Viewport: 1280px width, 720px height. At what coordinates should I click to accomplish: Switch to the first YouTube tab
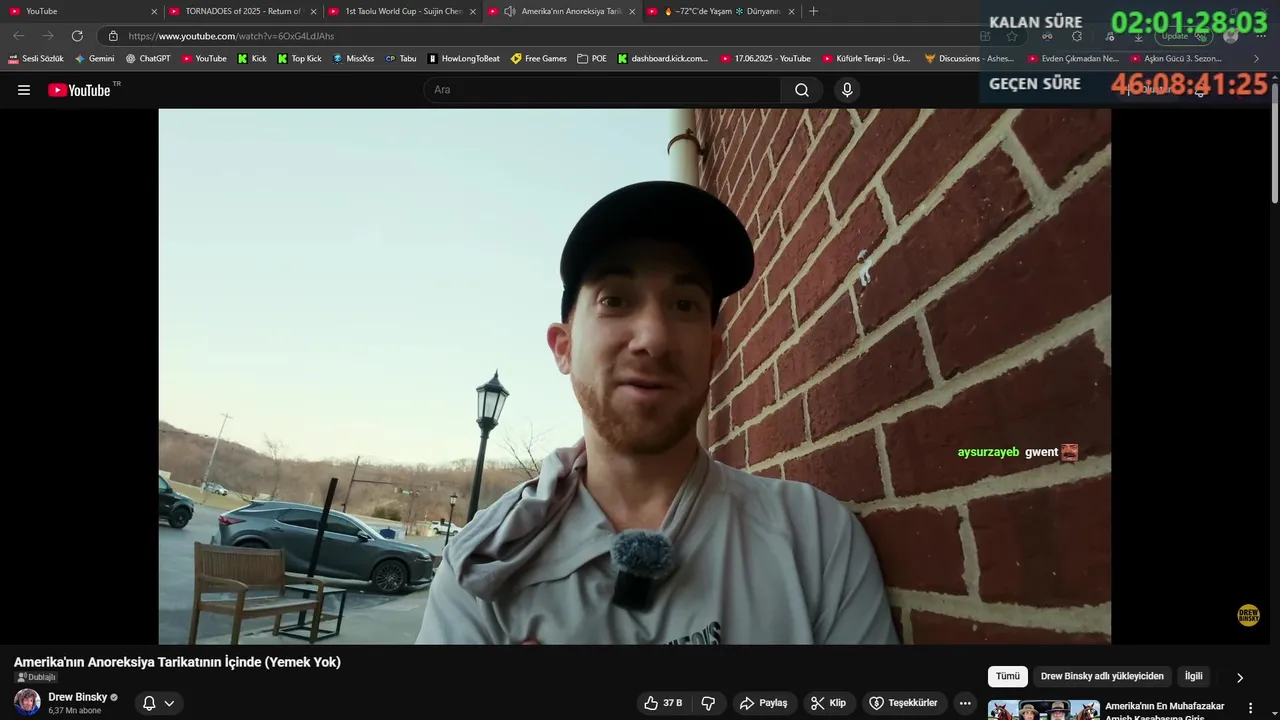80,11
